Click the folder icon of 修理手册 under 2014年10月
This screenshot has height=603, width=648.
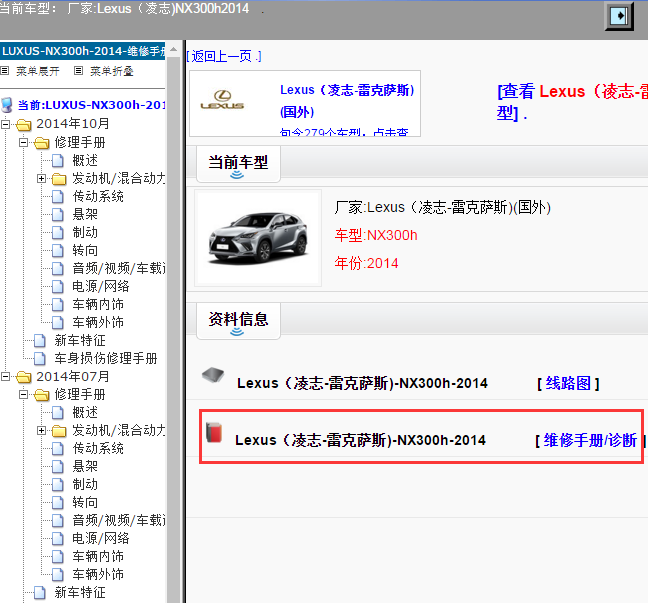tap(42, 143)
